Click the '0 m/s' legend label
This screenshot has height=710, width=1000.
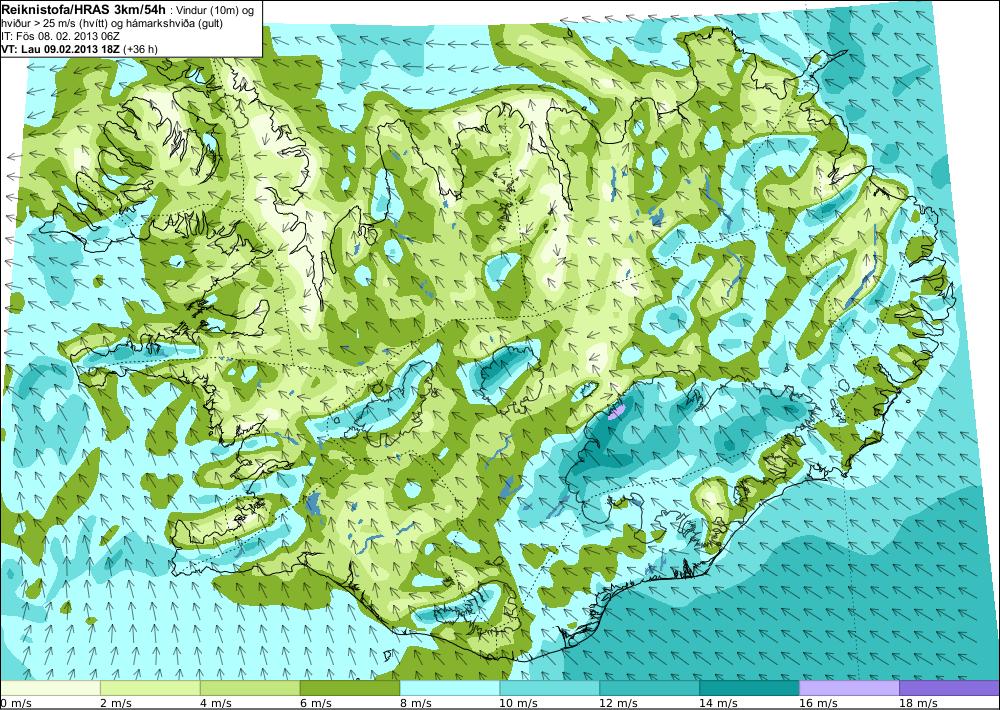16,703
